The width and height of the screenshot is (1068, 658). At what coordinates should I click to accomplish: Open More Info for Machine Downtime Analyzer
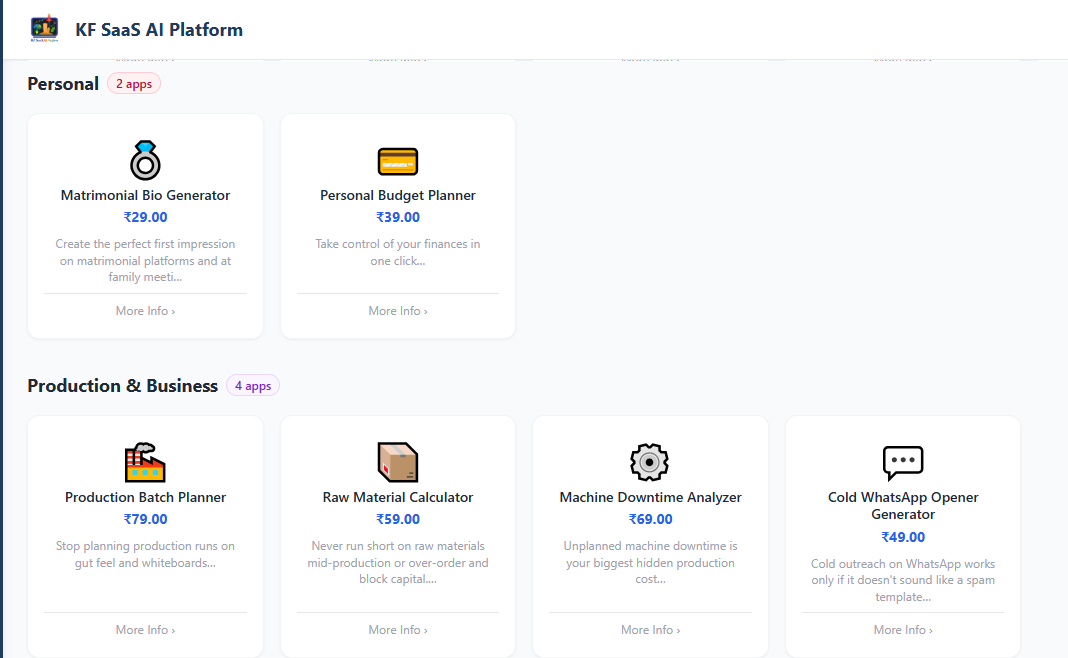[x=650, y=629]
